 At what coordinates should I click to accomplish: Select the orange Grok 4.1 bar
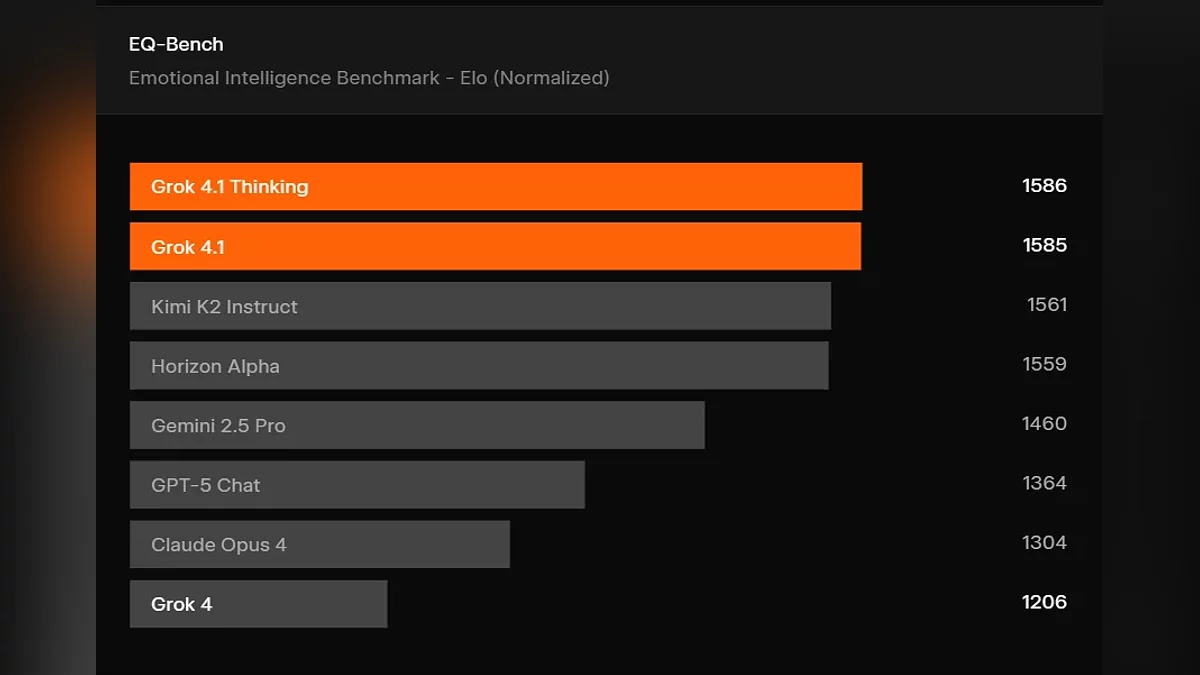tap(495, 246)
